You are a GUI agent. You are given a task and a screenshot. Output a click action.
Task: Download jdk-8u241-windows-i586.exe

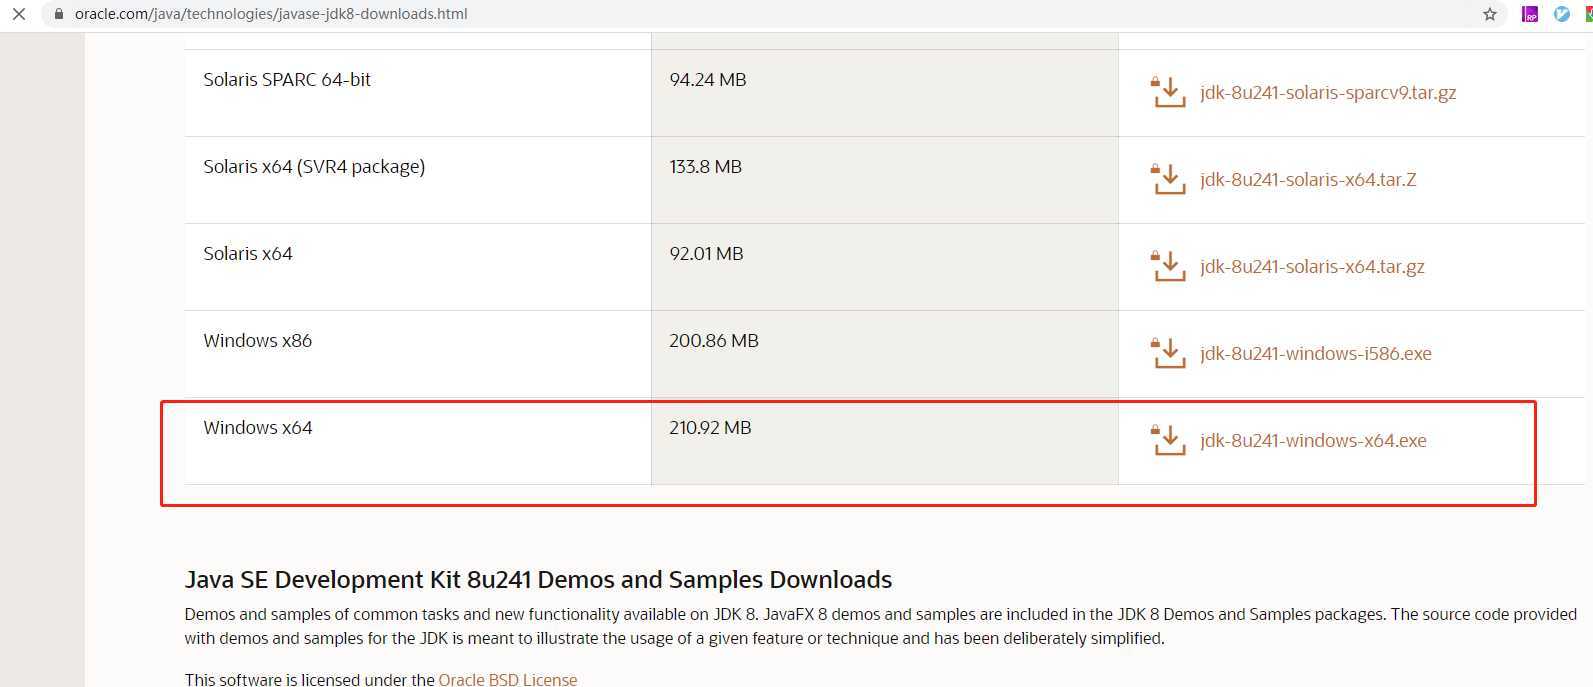(x=1315, y=354)
